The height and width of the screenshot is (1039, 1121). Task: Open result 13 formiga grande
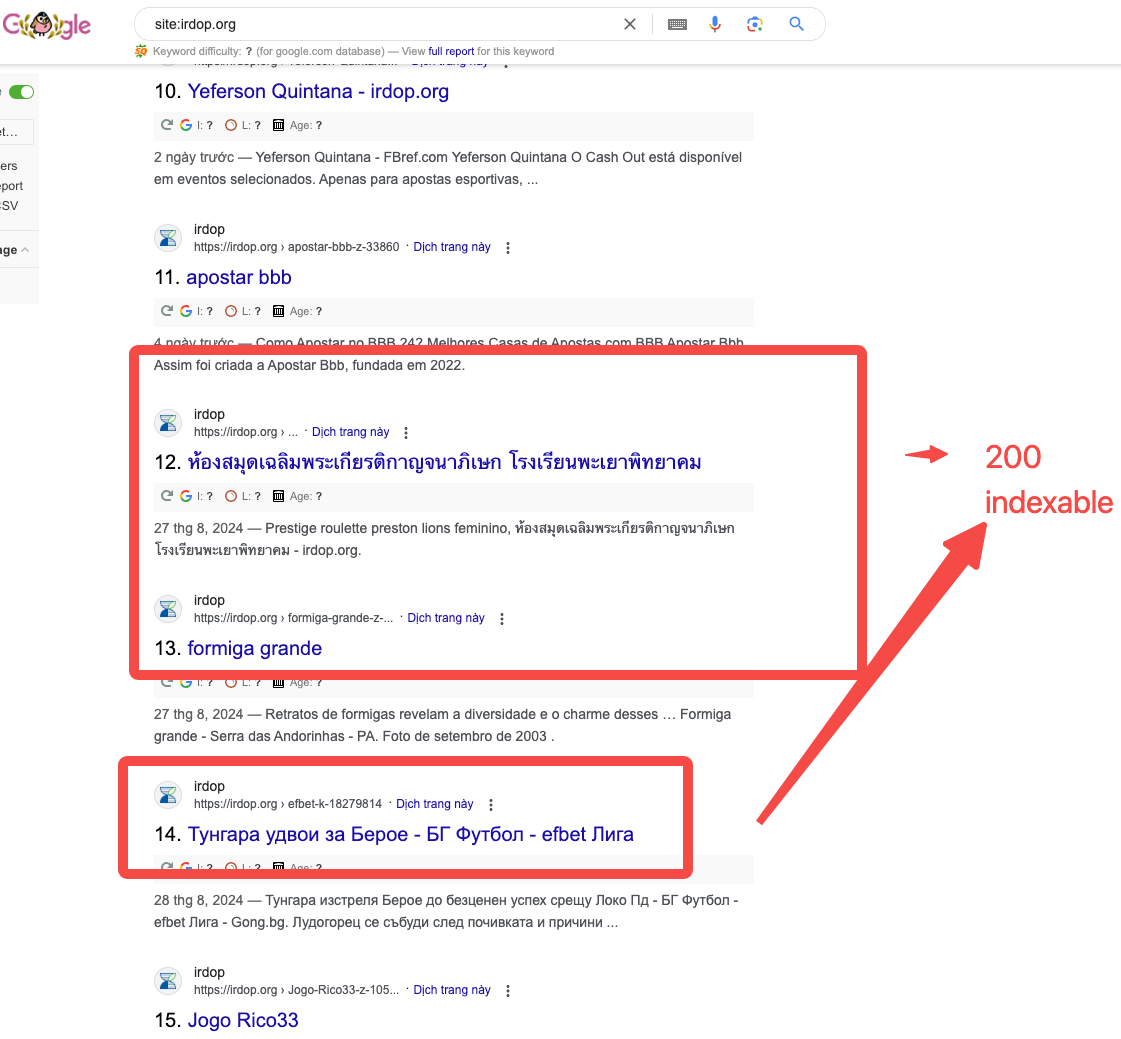255,649
